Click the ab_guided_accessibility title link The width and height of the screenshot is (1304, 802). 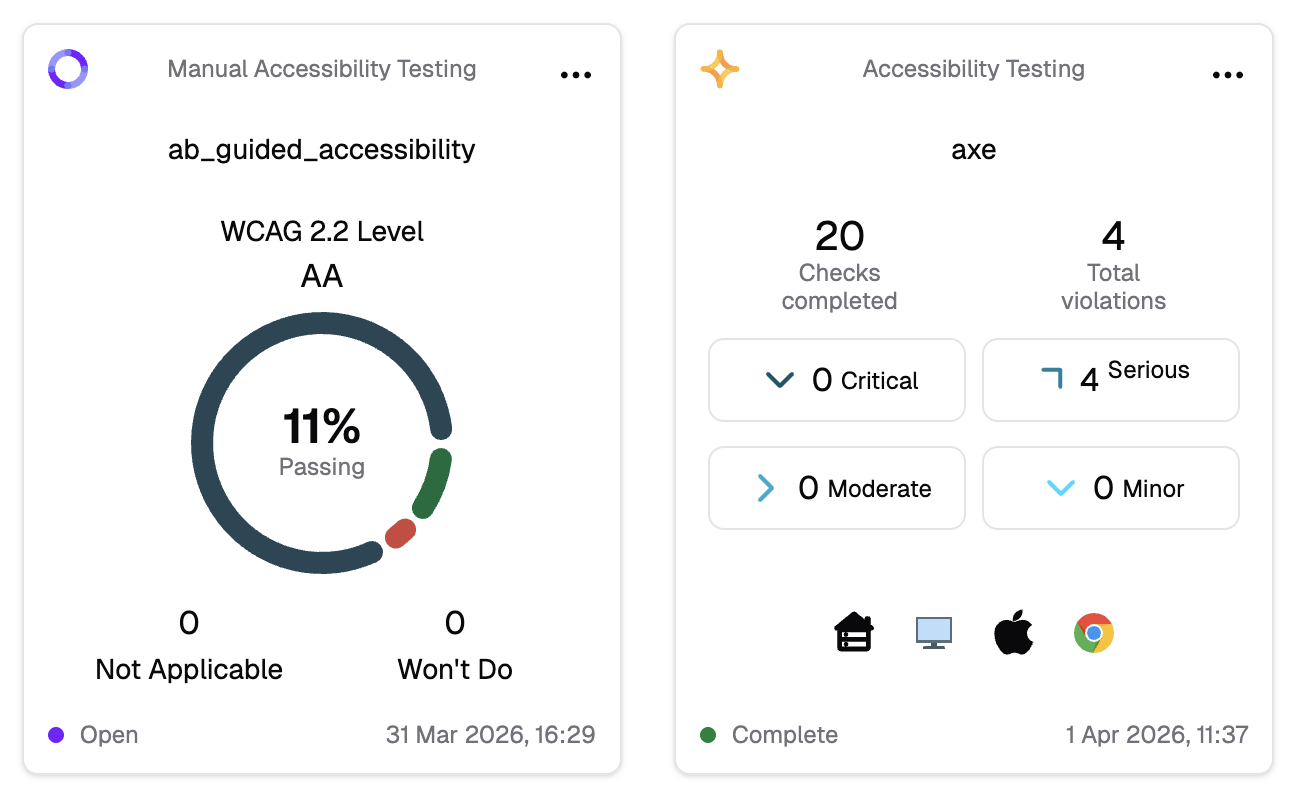point(322,150)
